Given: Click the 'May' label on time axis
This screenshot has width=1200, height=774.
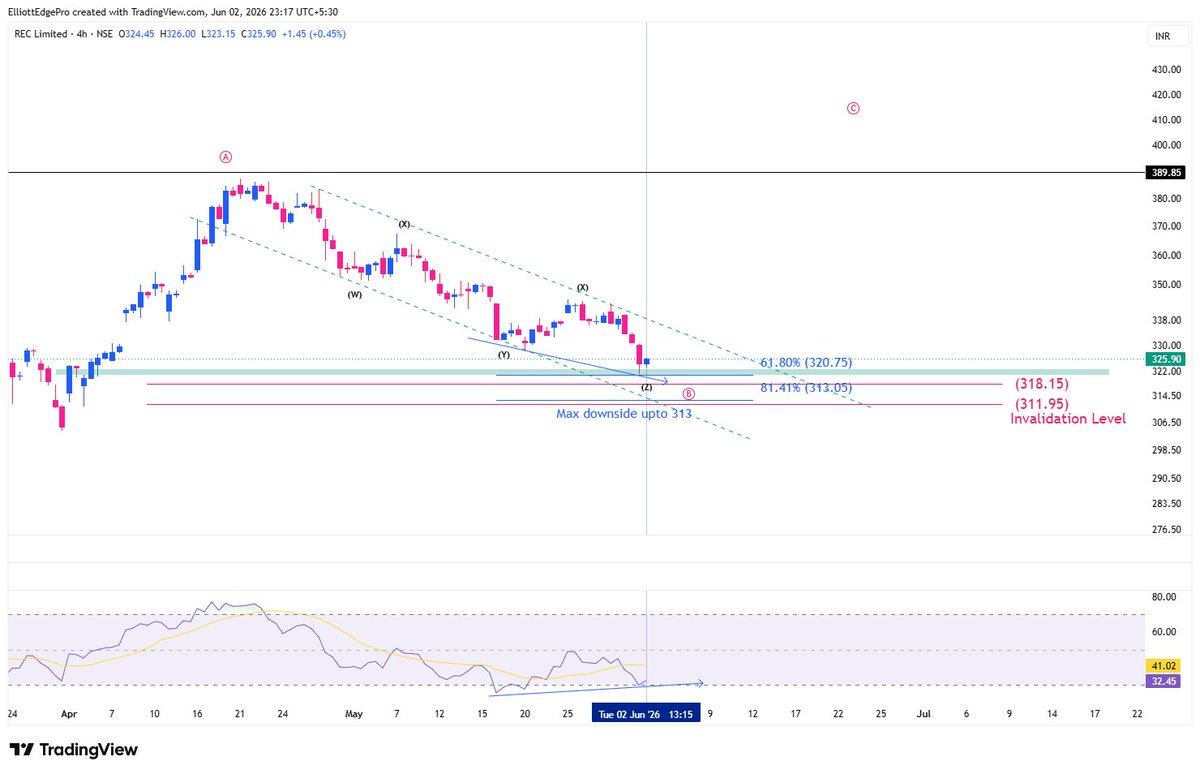Looking at the screenshot, I should (354, 714).
